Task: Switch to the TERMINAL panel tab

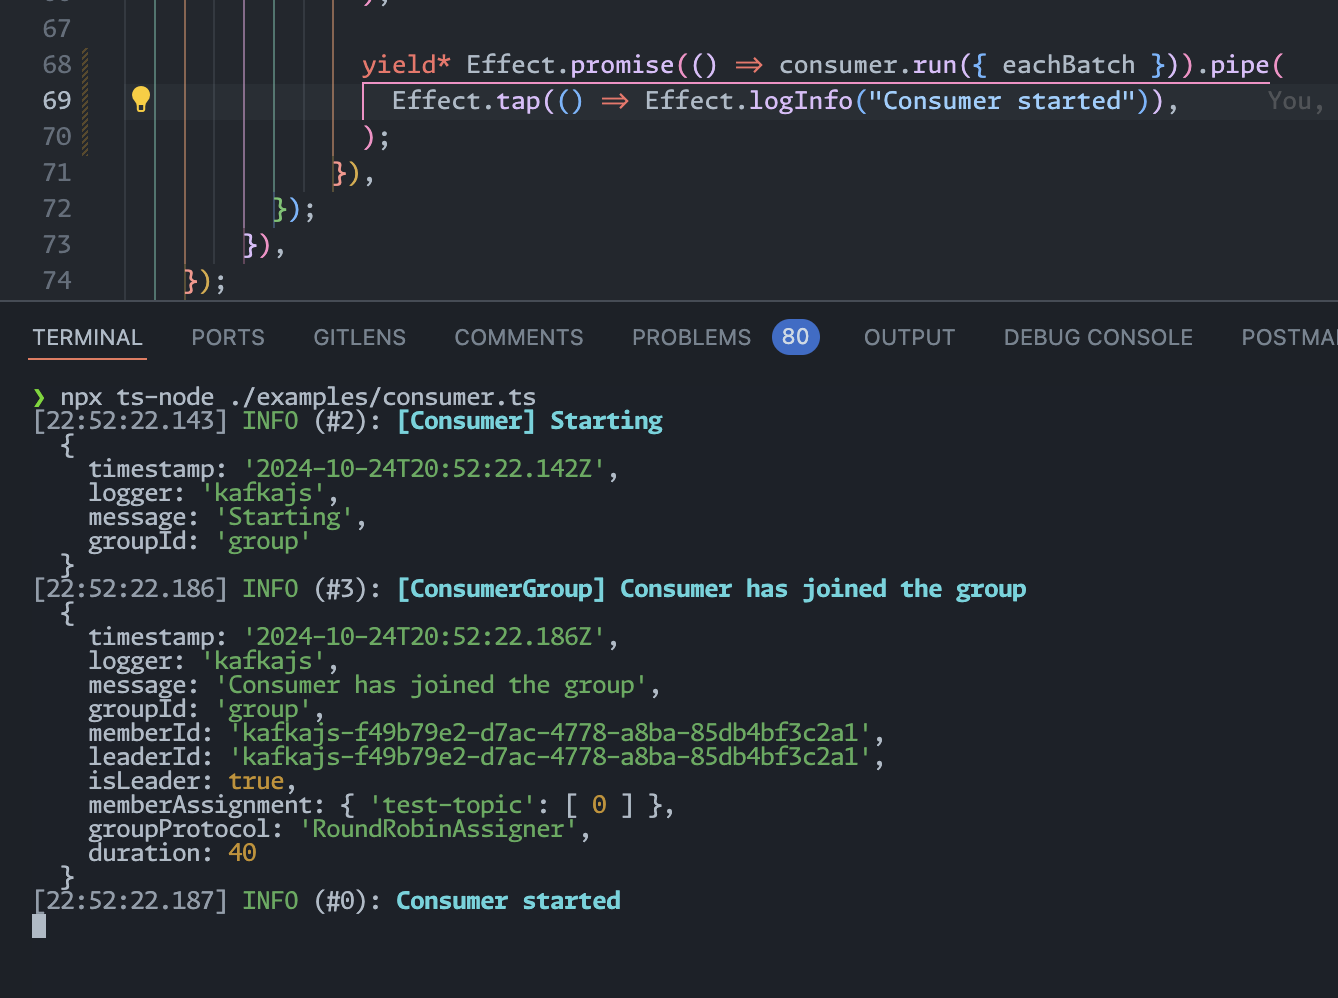Action: point(88,338)
